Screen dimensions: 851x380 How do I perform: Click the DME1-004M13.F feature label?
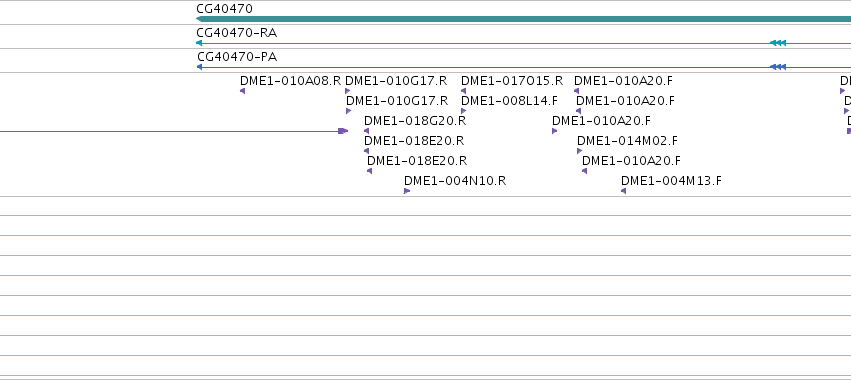pos(671,180)
